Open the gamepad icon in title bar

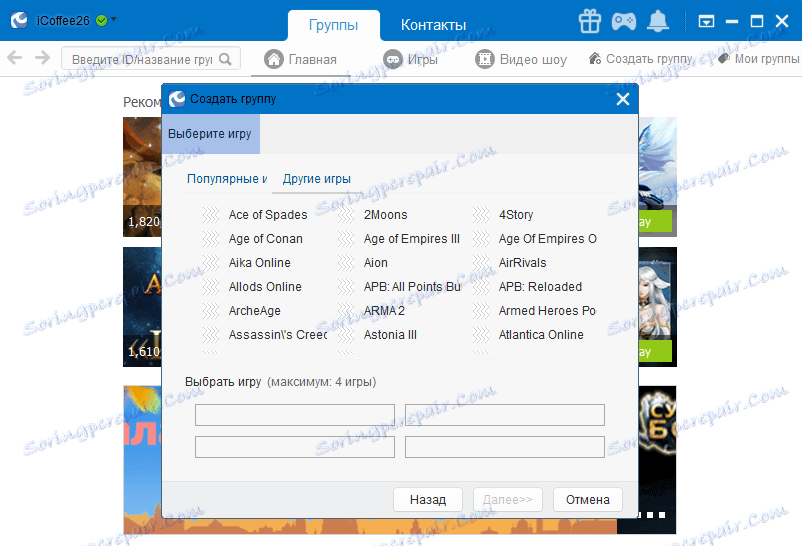click(624, 21)
